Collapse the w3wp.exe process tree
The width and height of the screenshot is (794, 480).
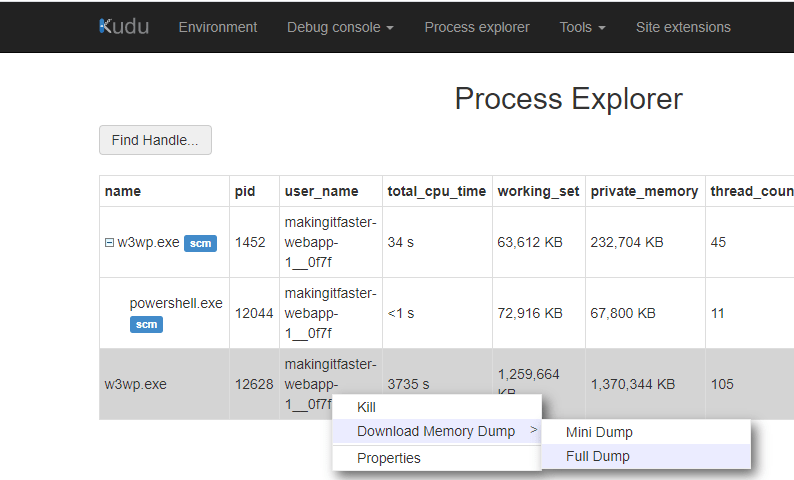tap(109, 242)
